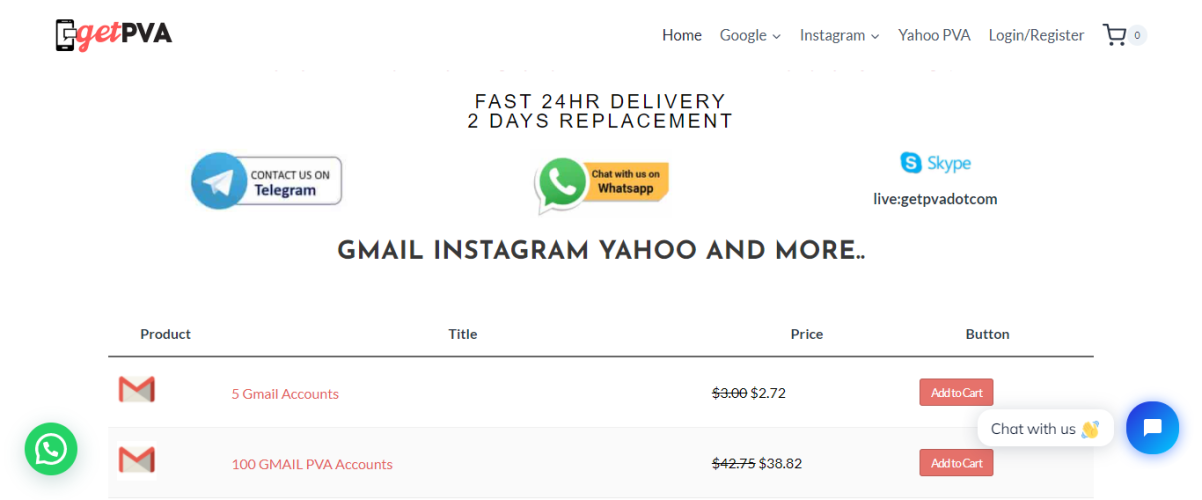Open the Login/Register page
Image resolution: width=1202 pixels, height=500 pixels.
pos(1036,35)
